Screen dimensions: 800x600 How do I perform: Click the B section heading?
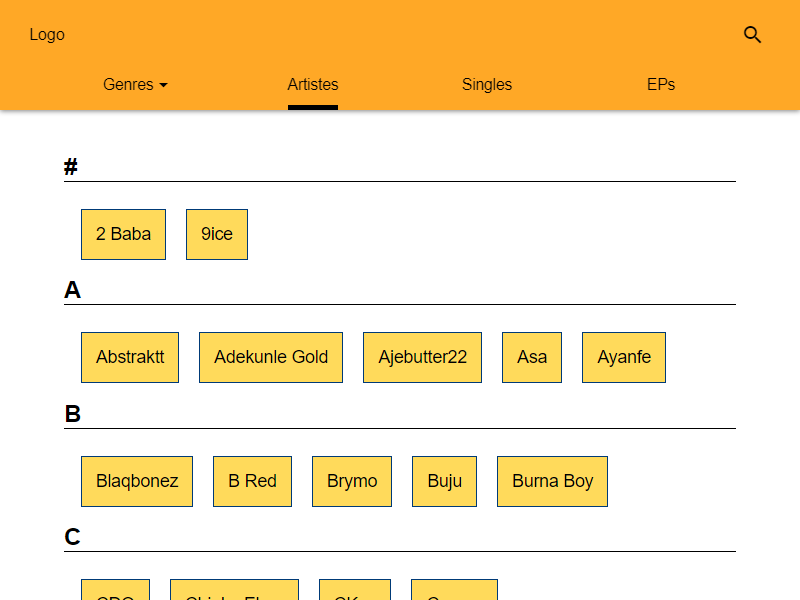pos(72,414)
